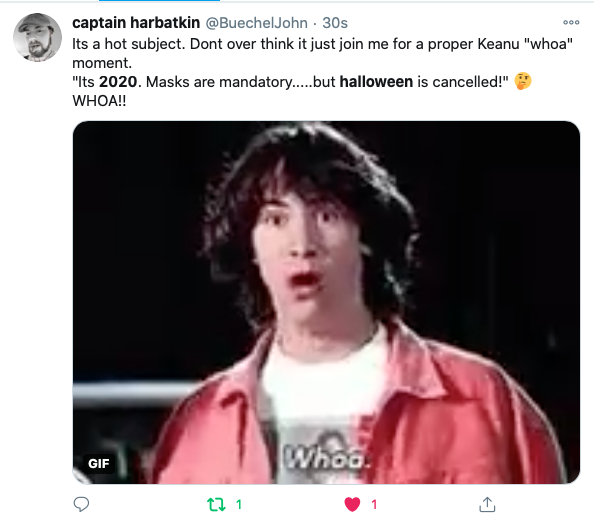Click the Whoa caption inside the GIF
The width and height of the screenshot is (594, 522).
pos(327,457)
